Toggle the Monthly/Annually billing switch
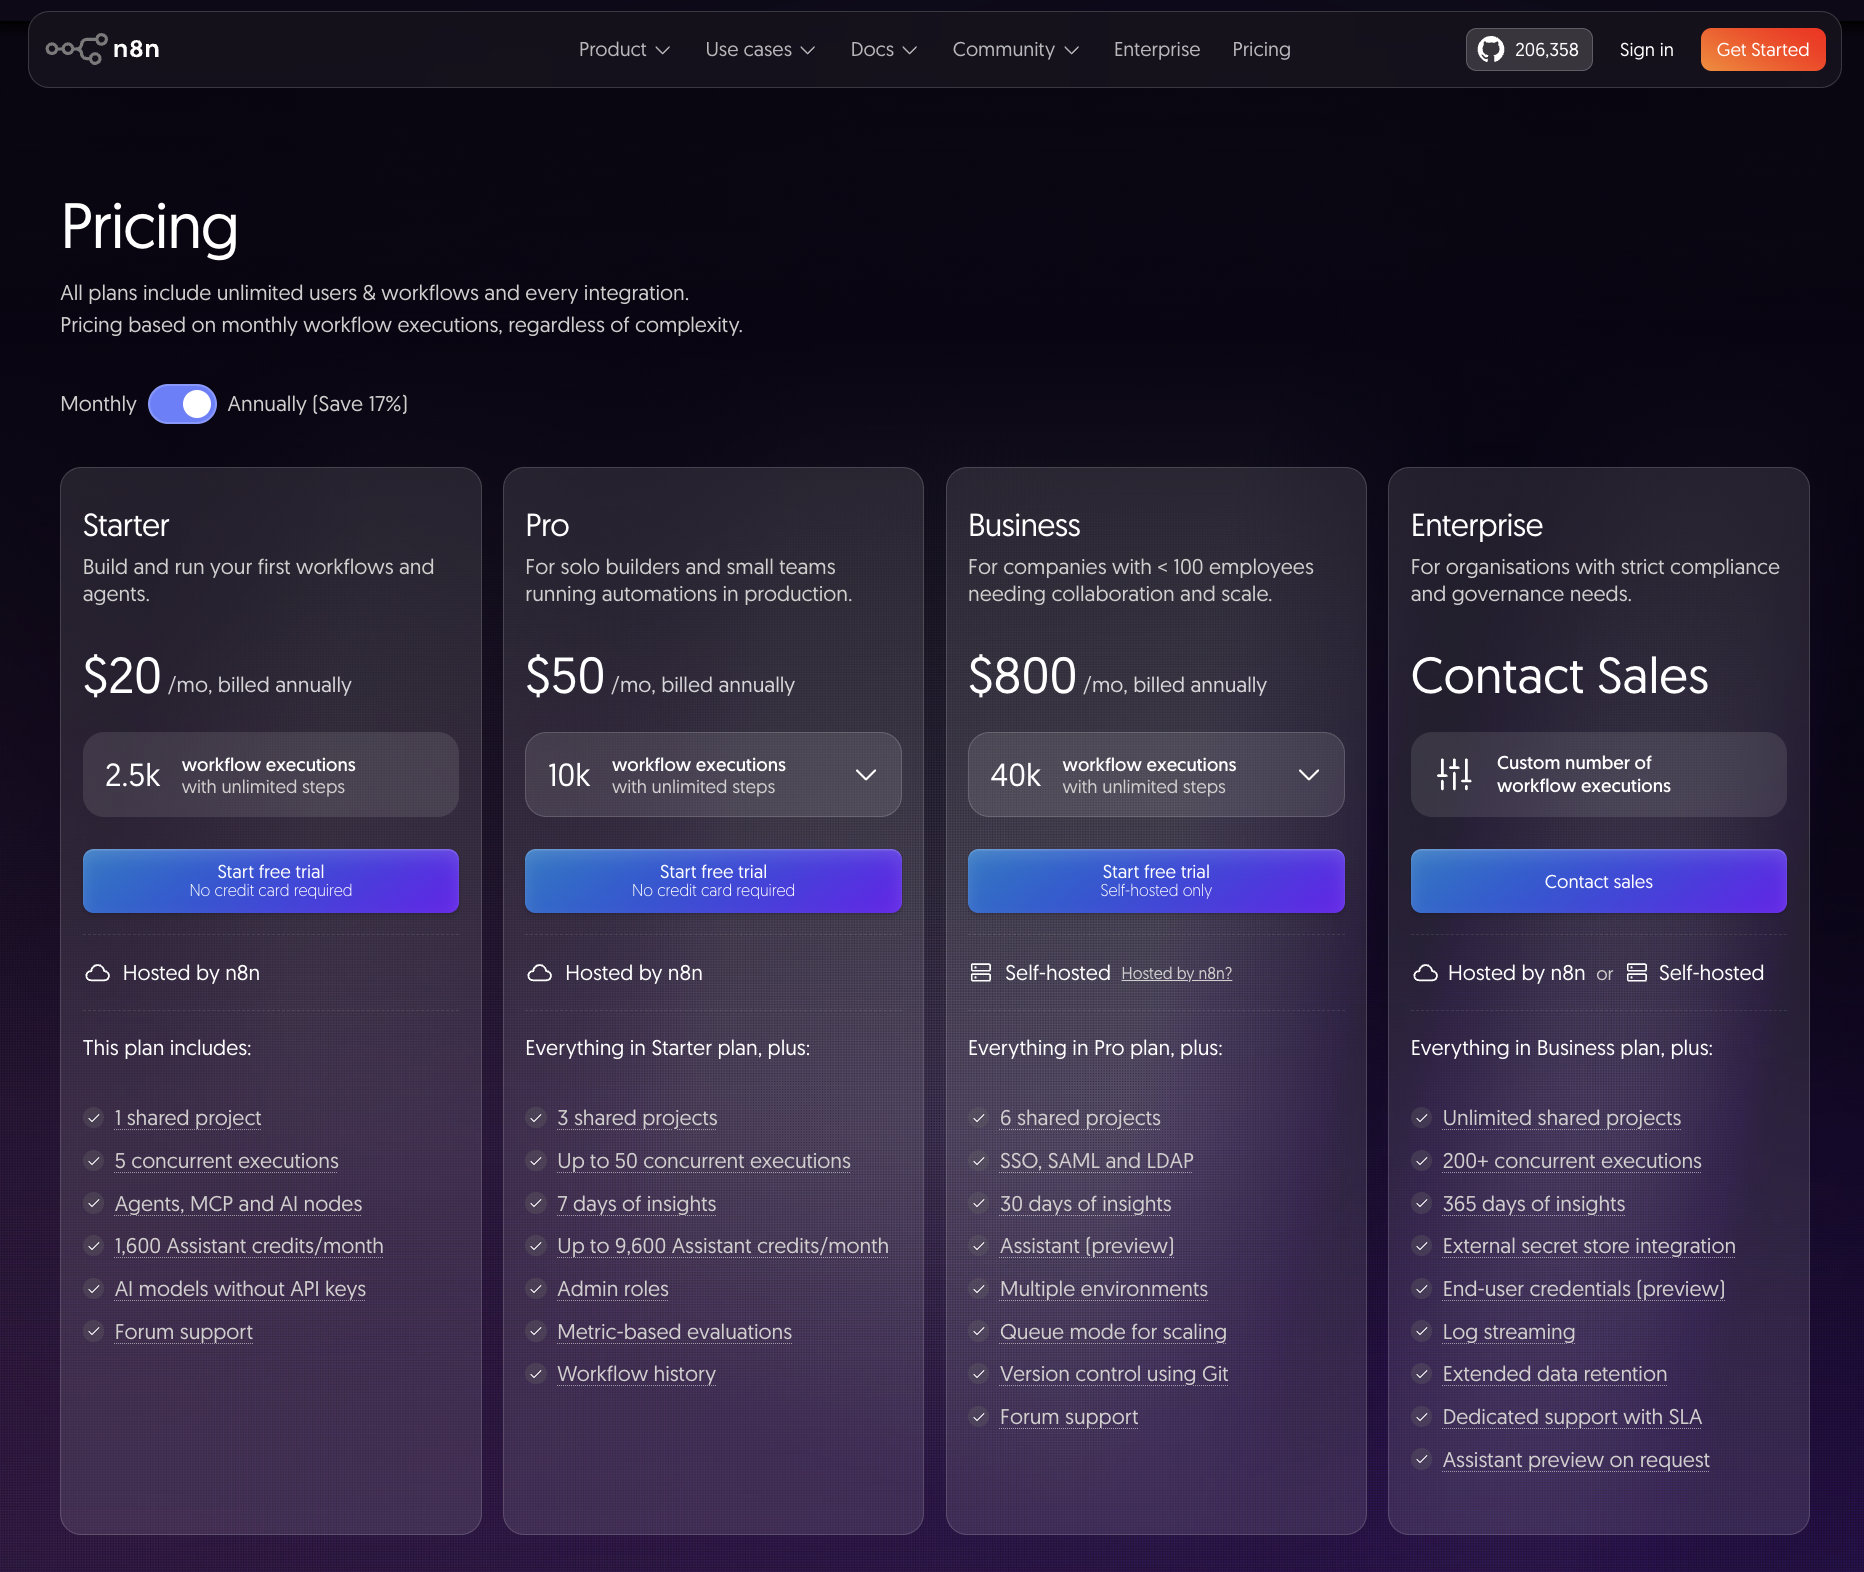The height and width of the screenshot is (1572, 1864). coord(182,404)
